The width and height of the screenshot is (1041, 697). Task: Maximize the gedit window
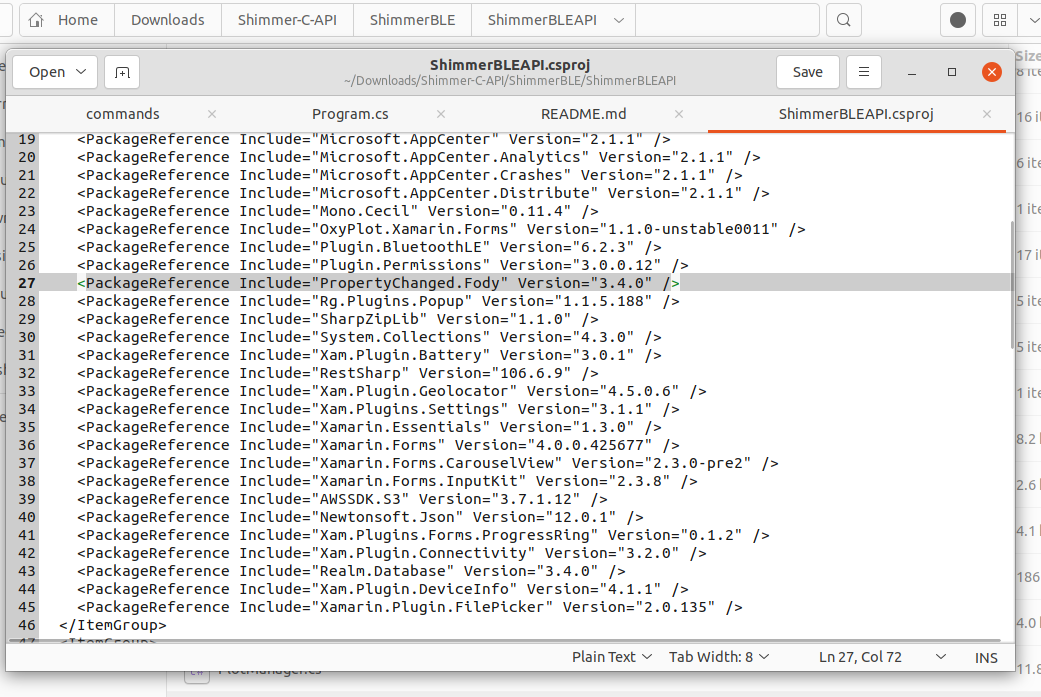pyautogui.click(x=952, y=72)
